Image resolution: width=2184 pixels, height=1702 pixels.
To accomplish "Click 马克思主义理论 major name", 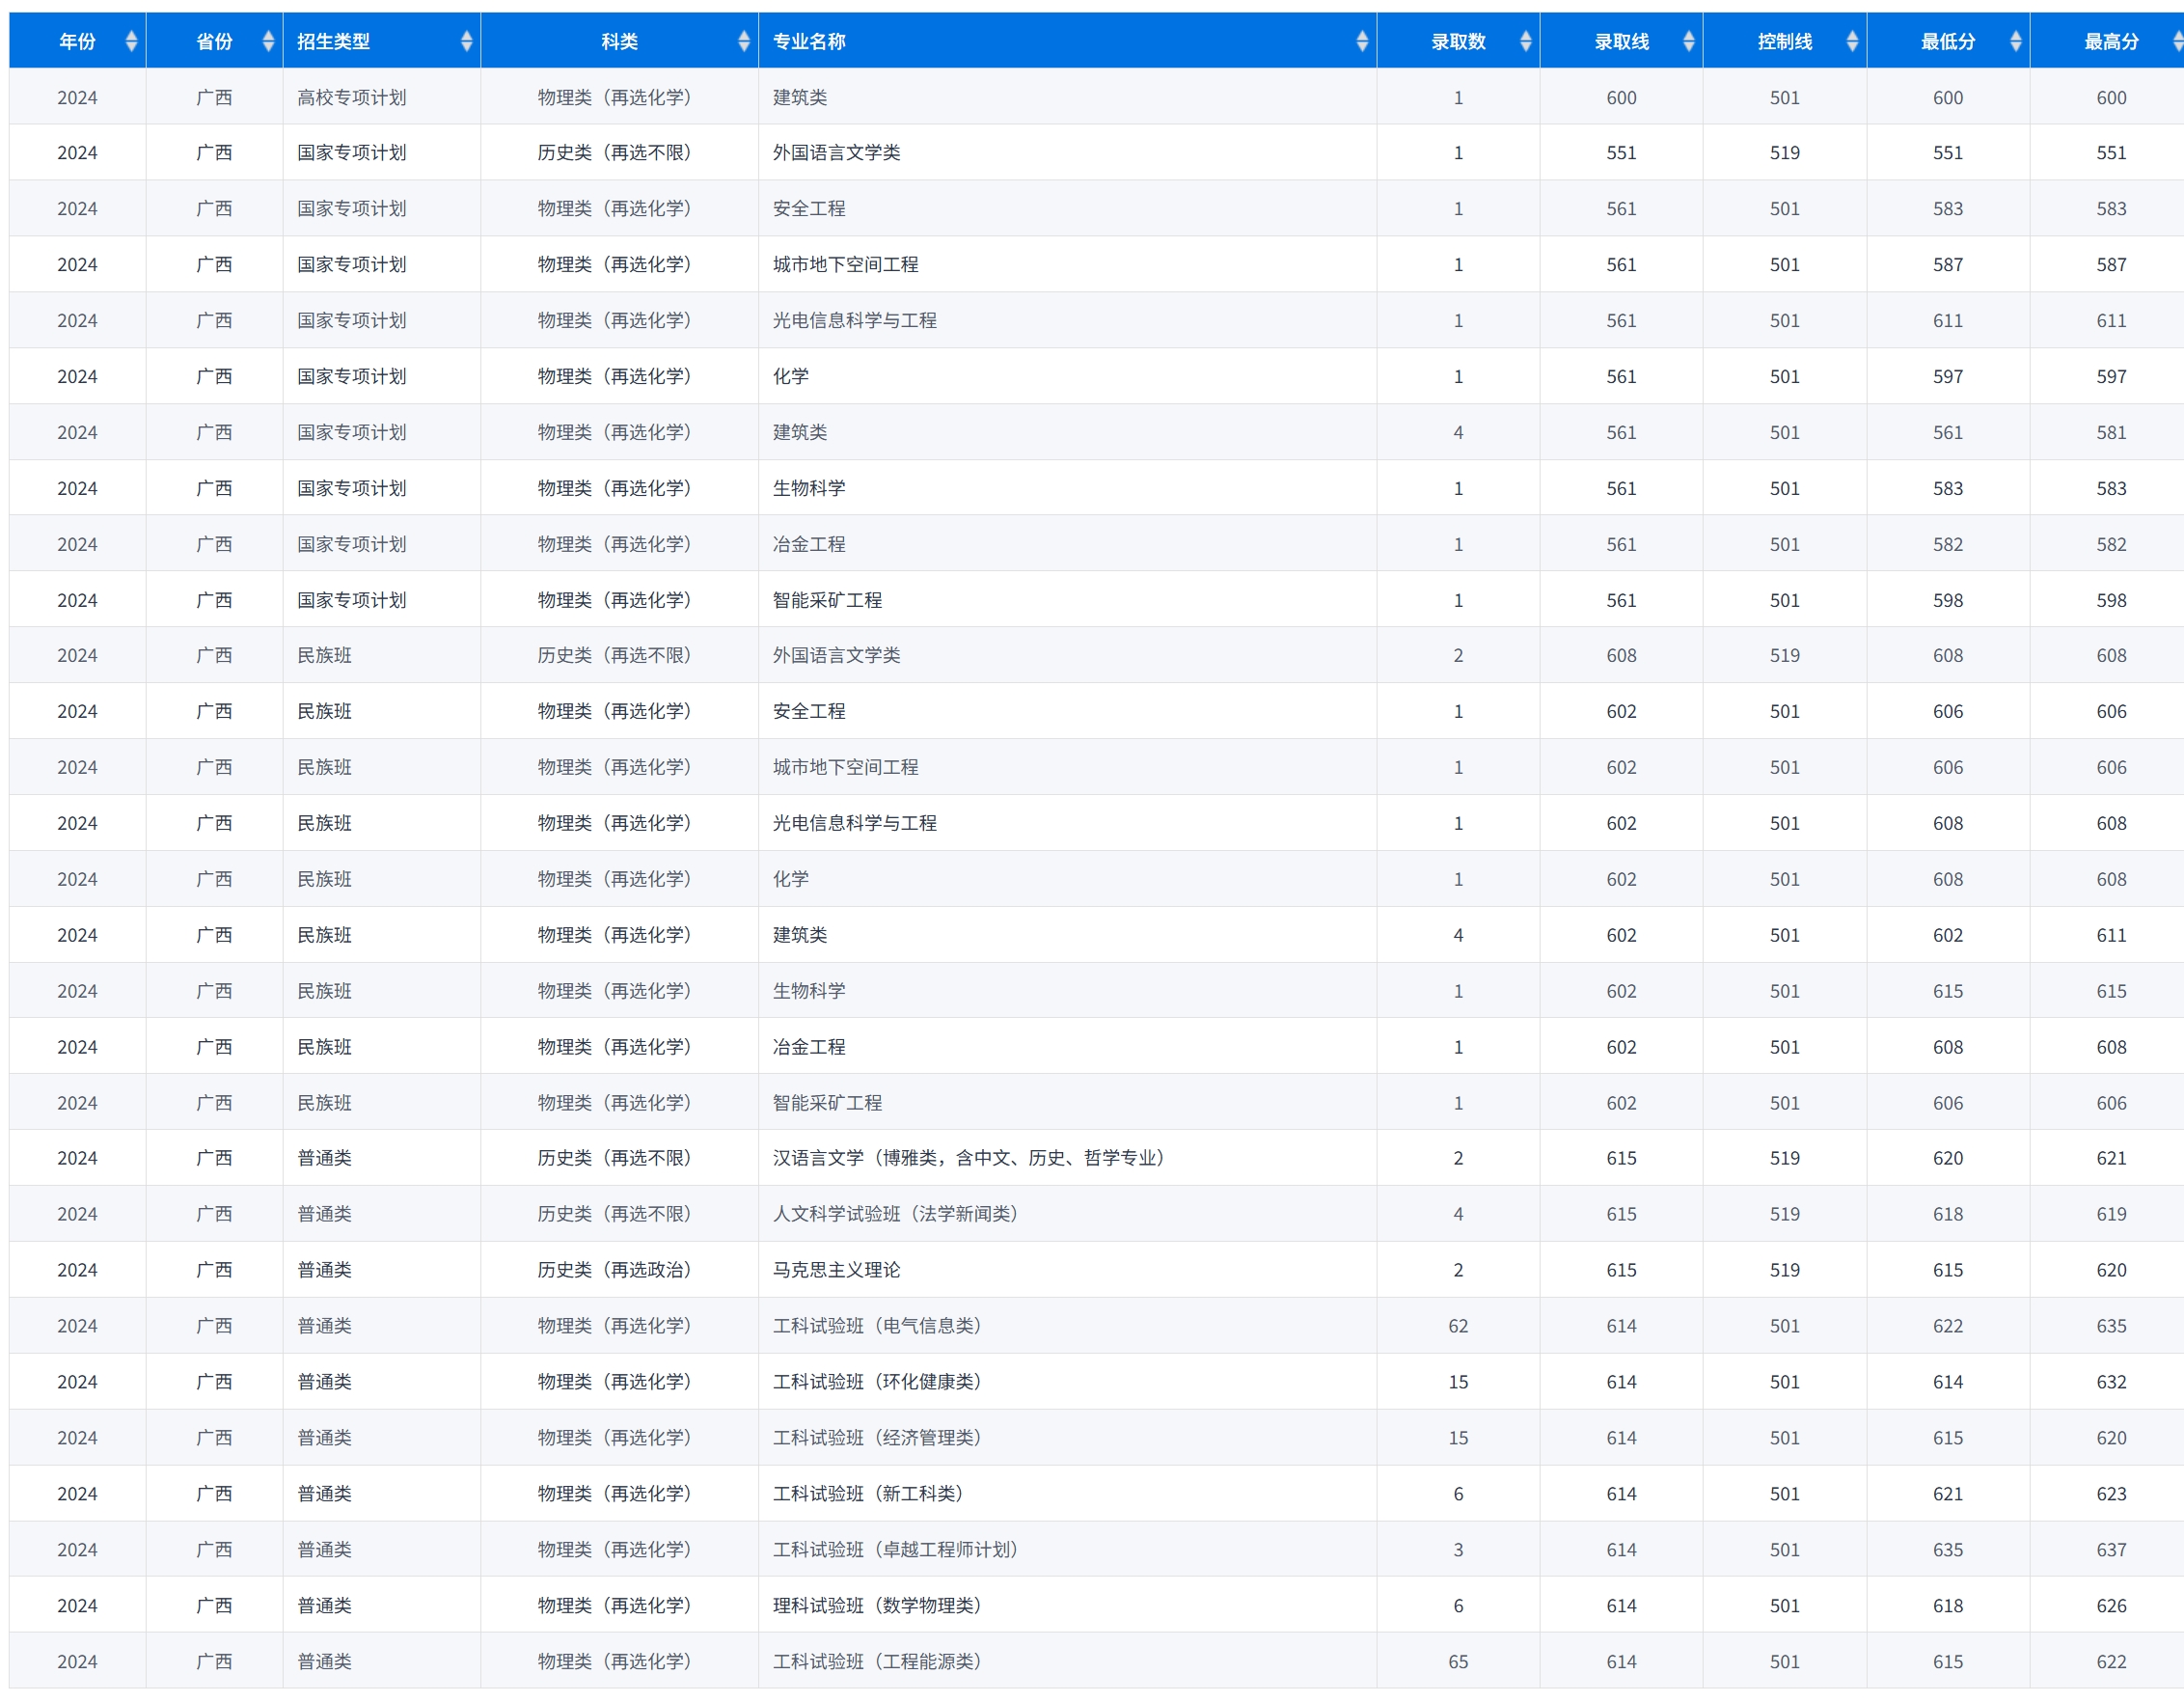I will click(836, 1269).
